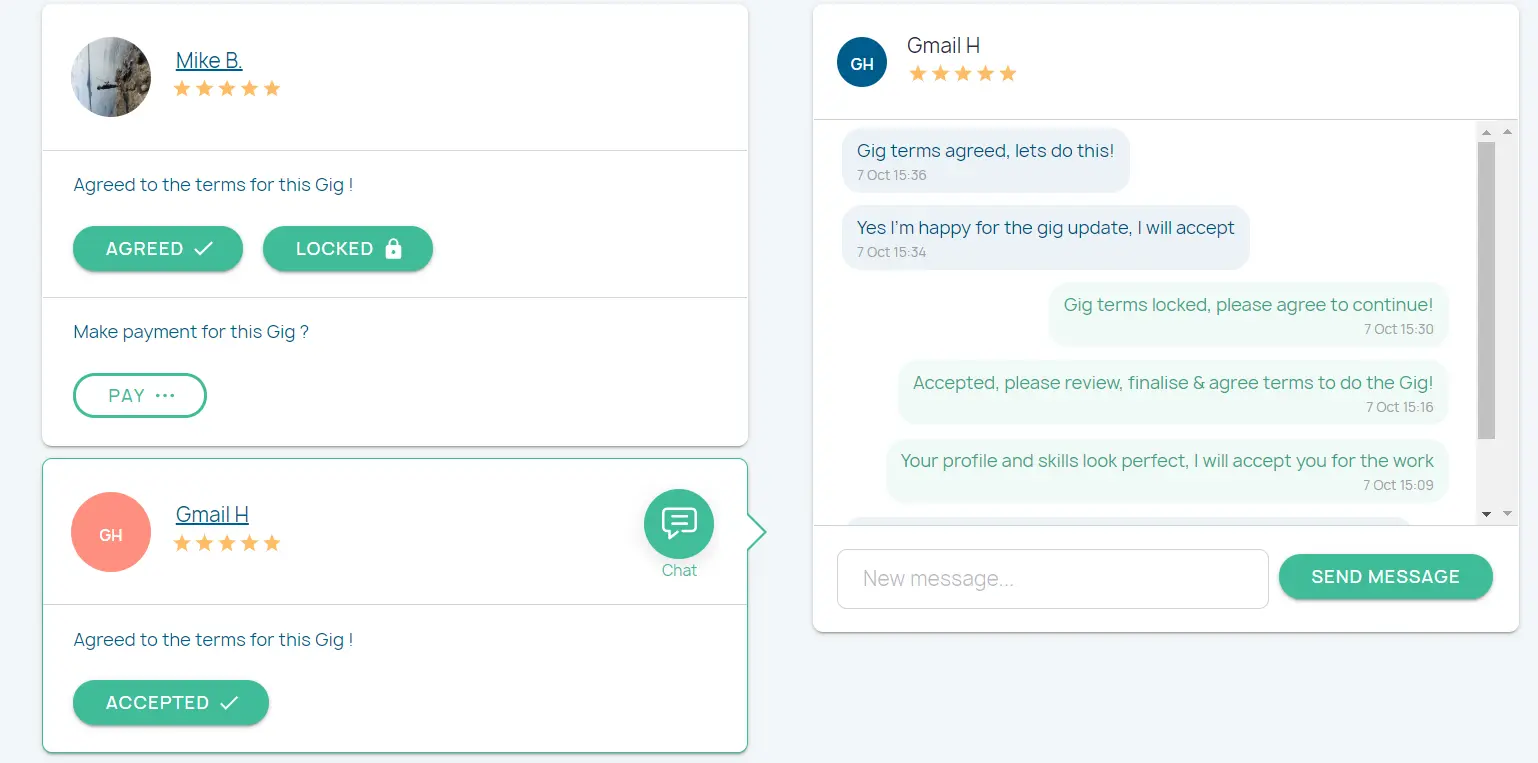Screen dimensions: 1538x763
Task: Click the chat scrollbar thumb
Action: (x=1485, y=290)
